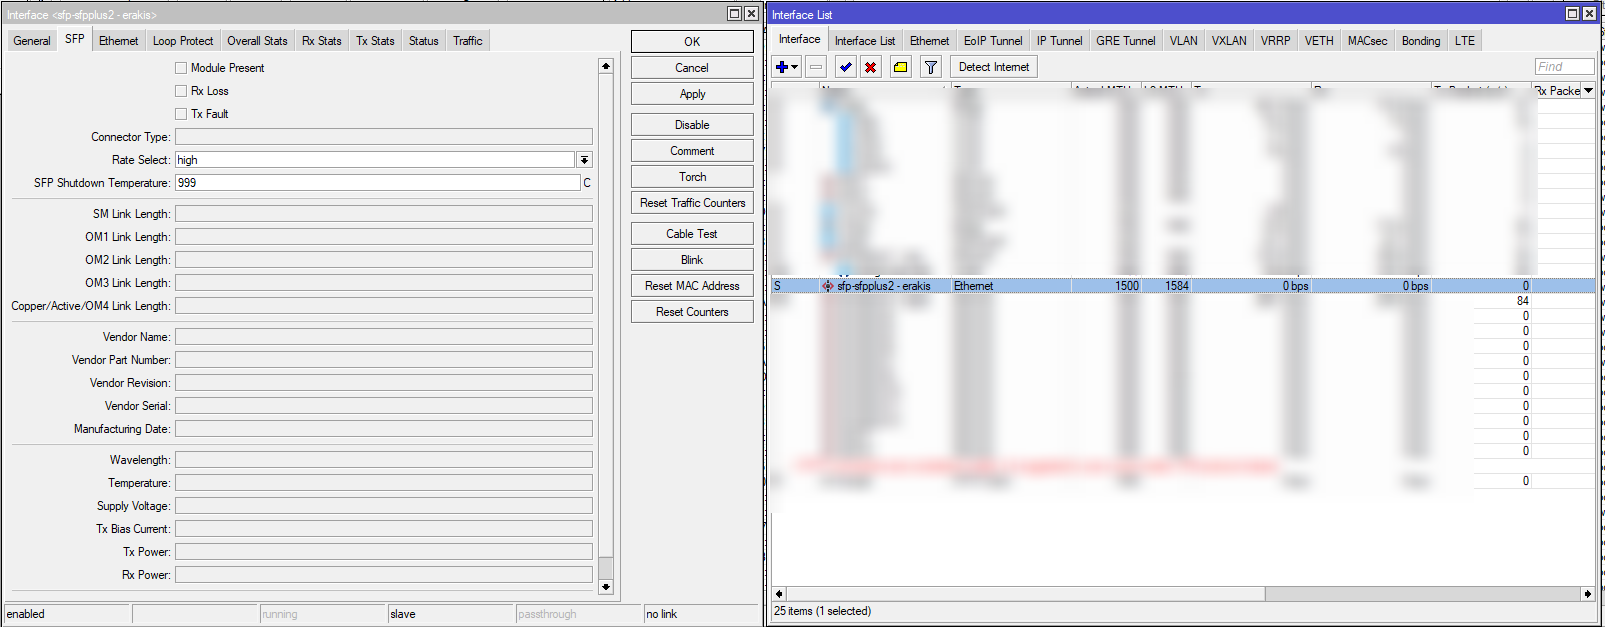
Task: Disable interface with red X icon
Action: pos(871,67)
